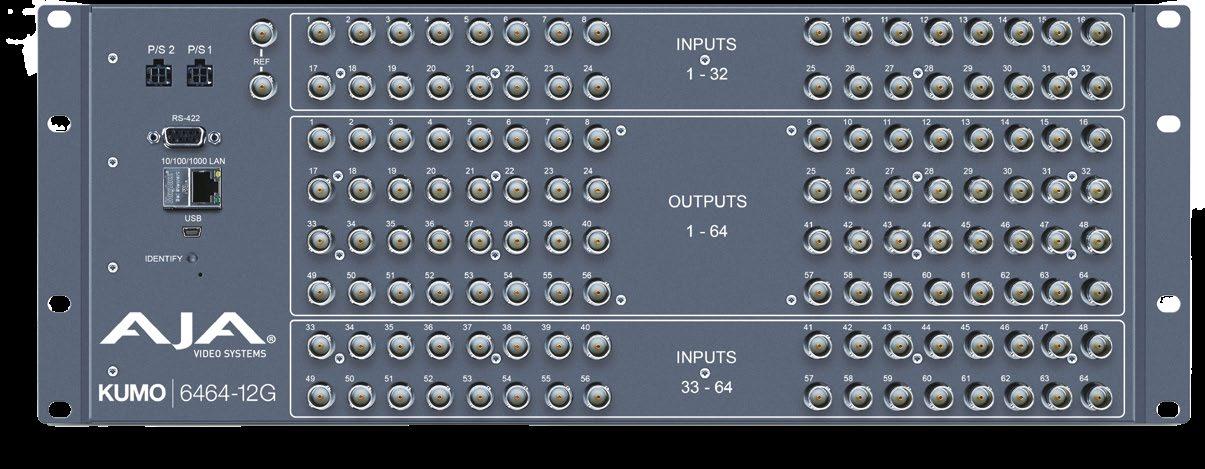Select Input 36 BNC connector

[x=439, y=345]
